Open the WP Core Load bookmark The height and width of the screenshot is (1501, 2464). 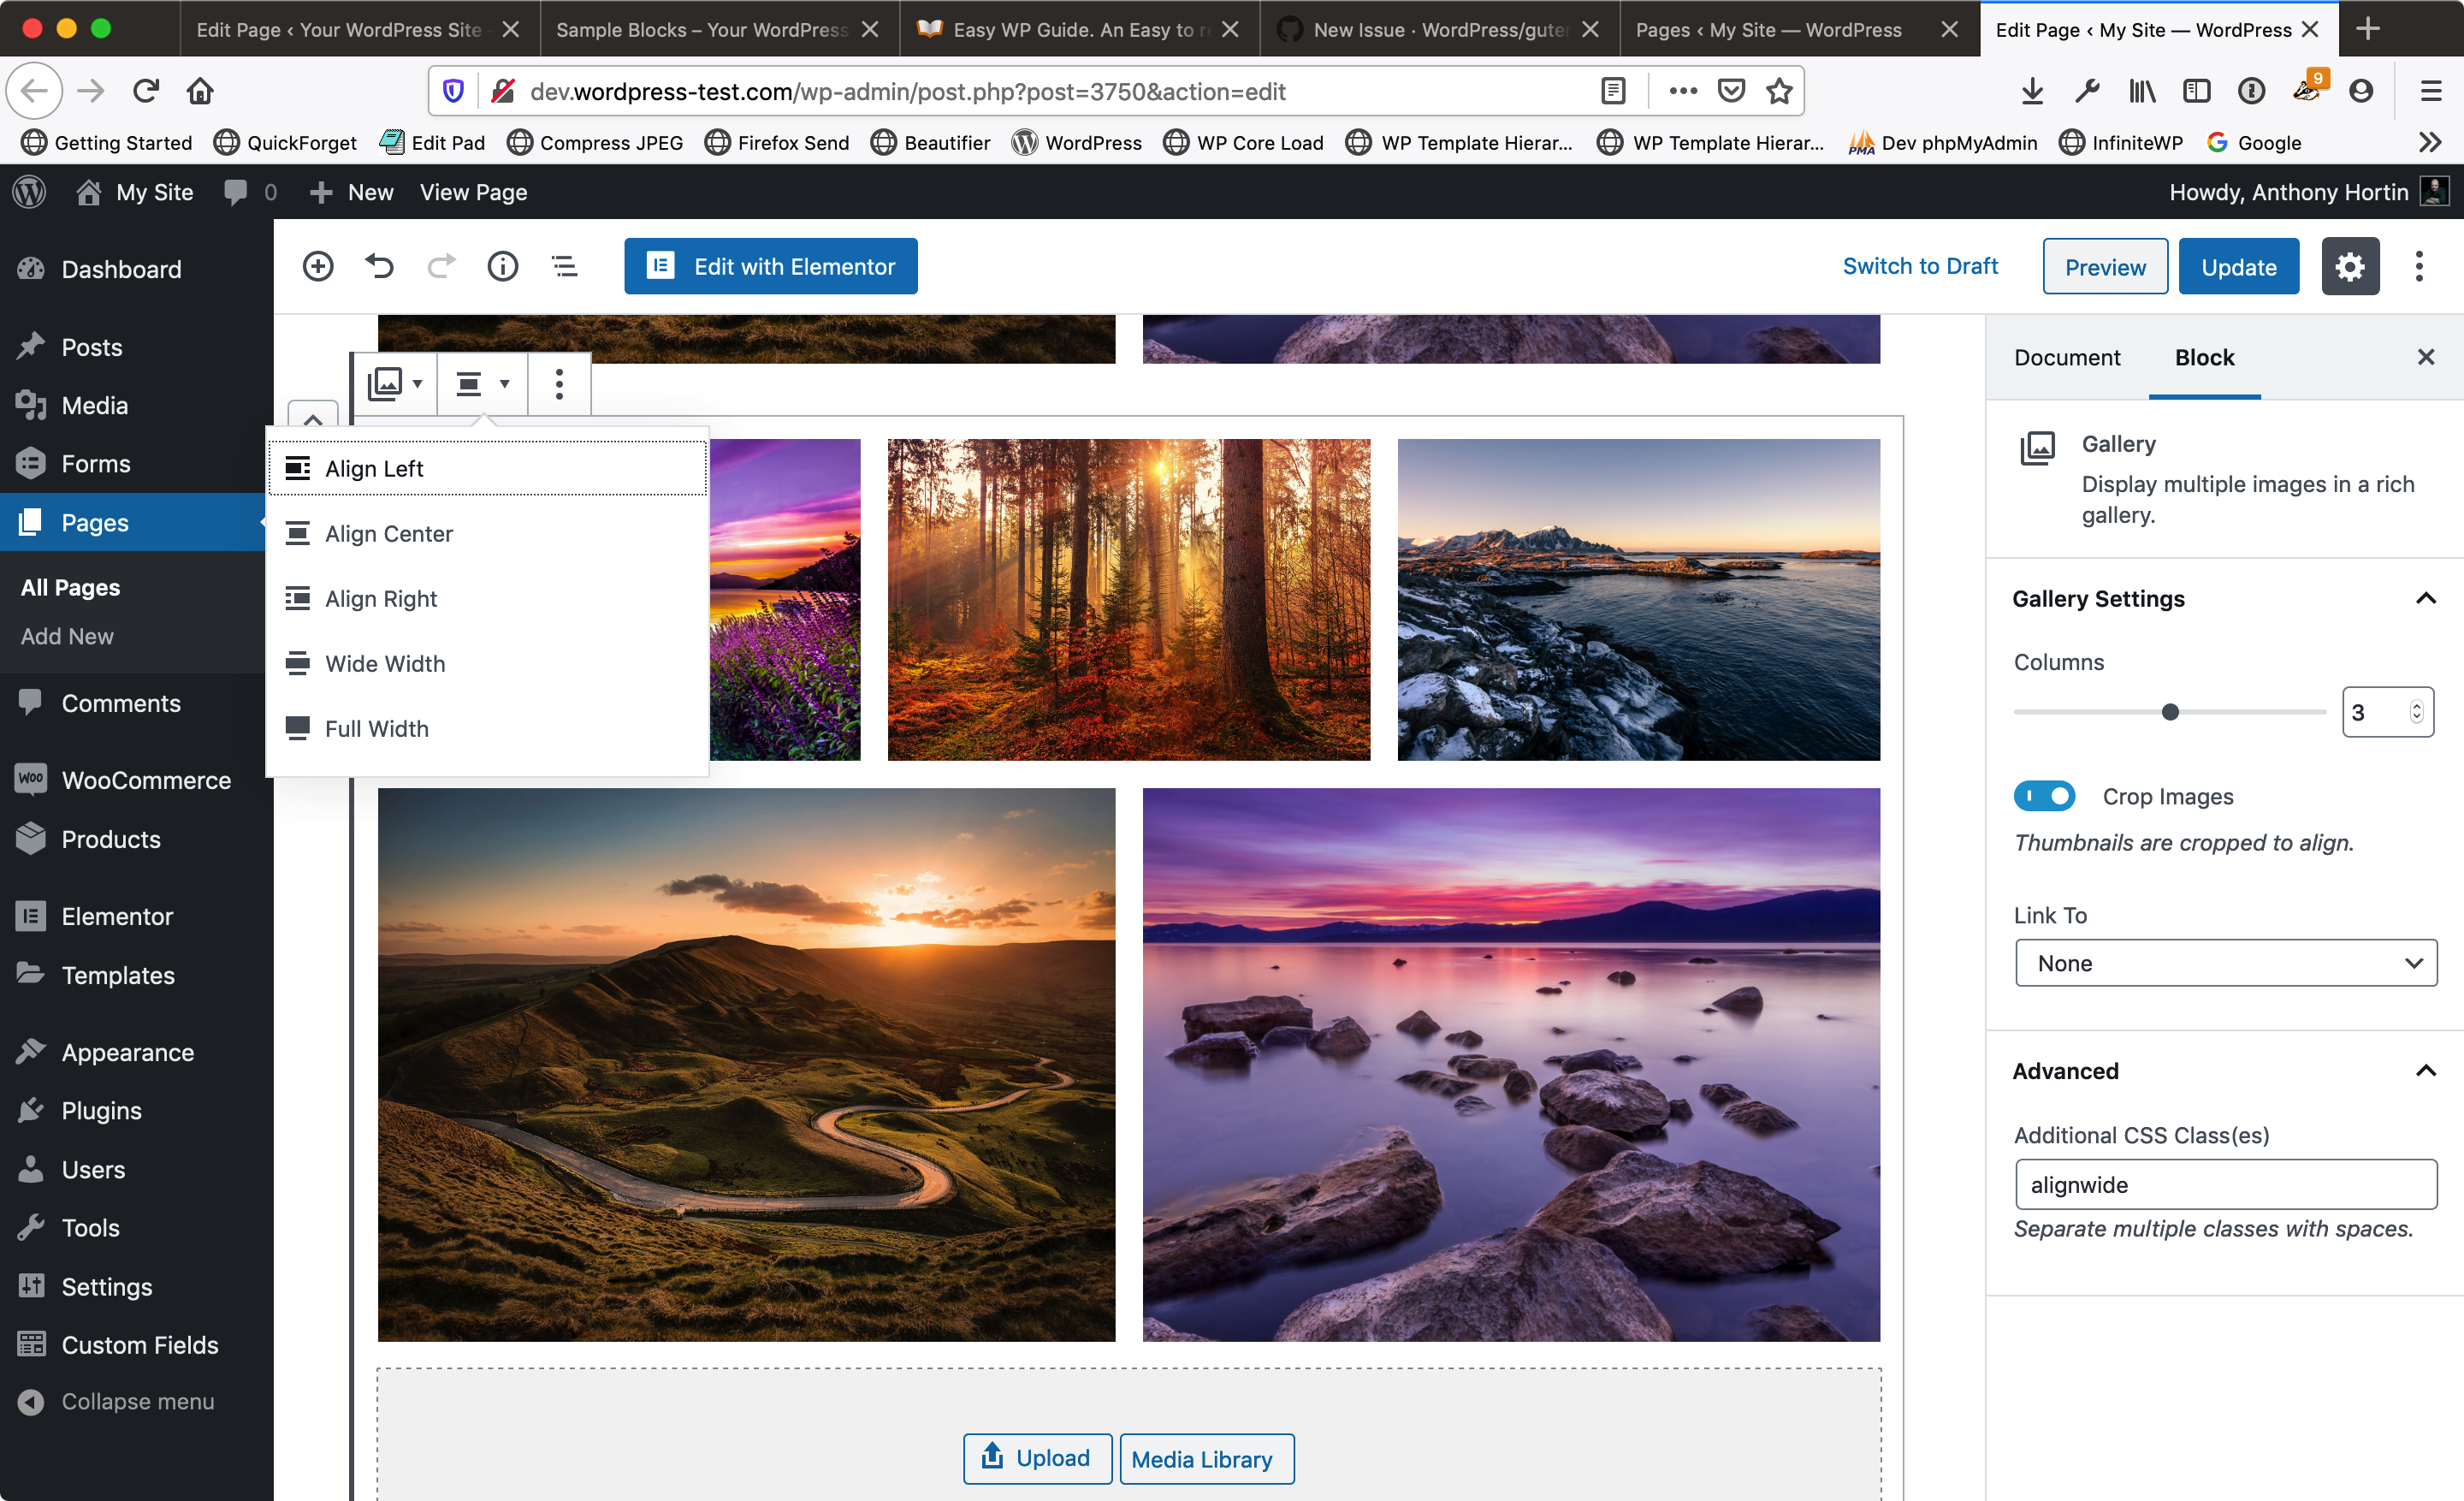[1243, 143]
